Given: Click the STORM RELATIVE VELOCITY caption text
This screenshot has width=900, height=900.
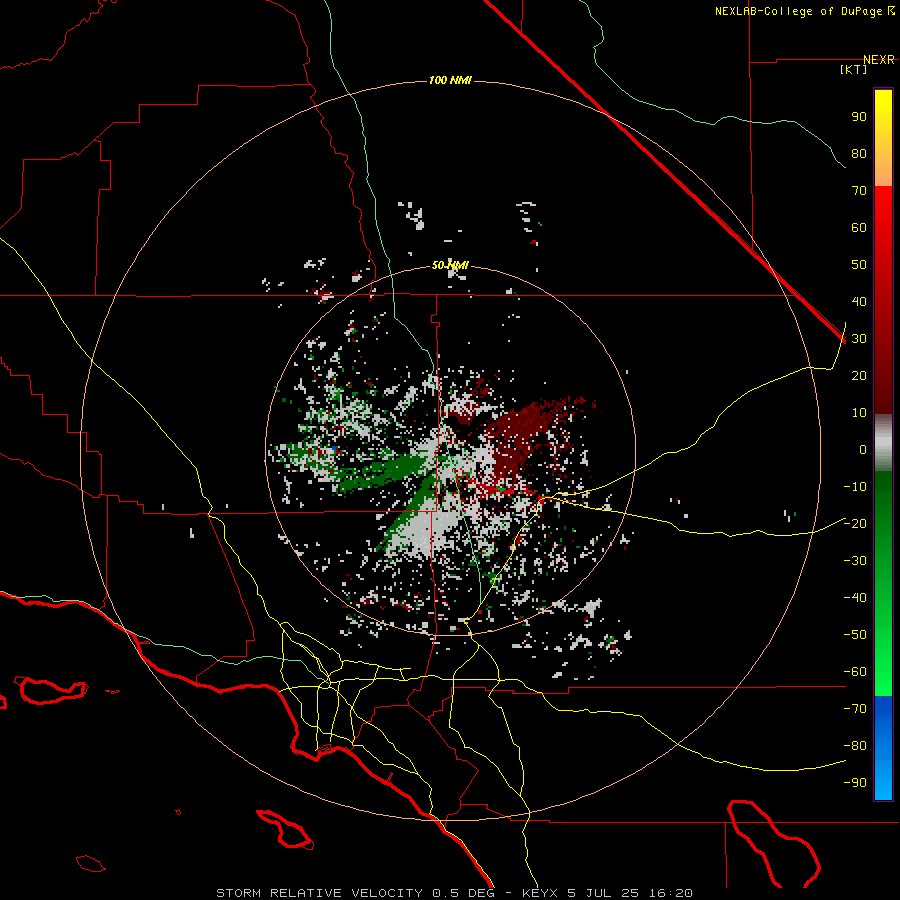Looking at the screenshot, I should coord(320,893).
